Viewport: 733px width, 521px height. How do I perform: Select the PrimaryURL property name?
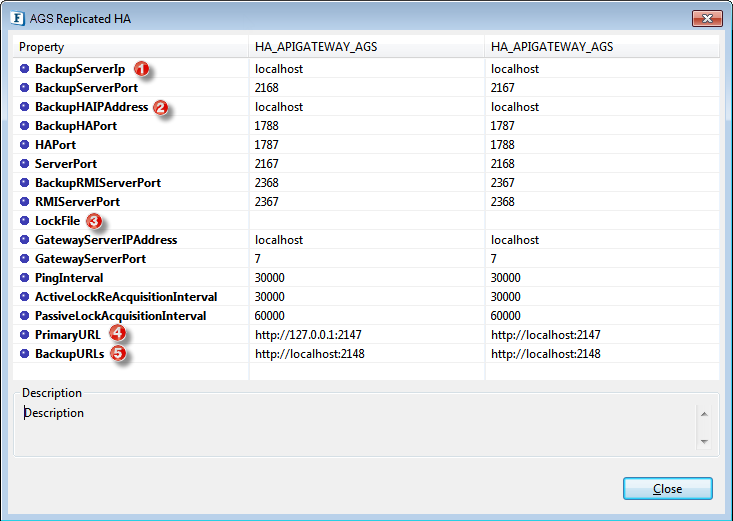tap(67, 334)
